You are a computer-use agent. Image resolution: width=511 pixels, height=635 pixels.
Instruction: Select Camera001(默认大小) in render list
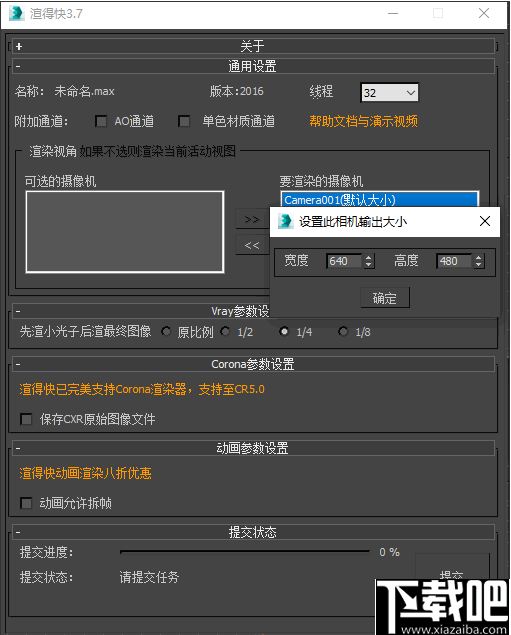tap(380, 200)
